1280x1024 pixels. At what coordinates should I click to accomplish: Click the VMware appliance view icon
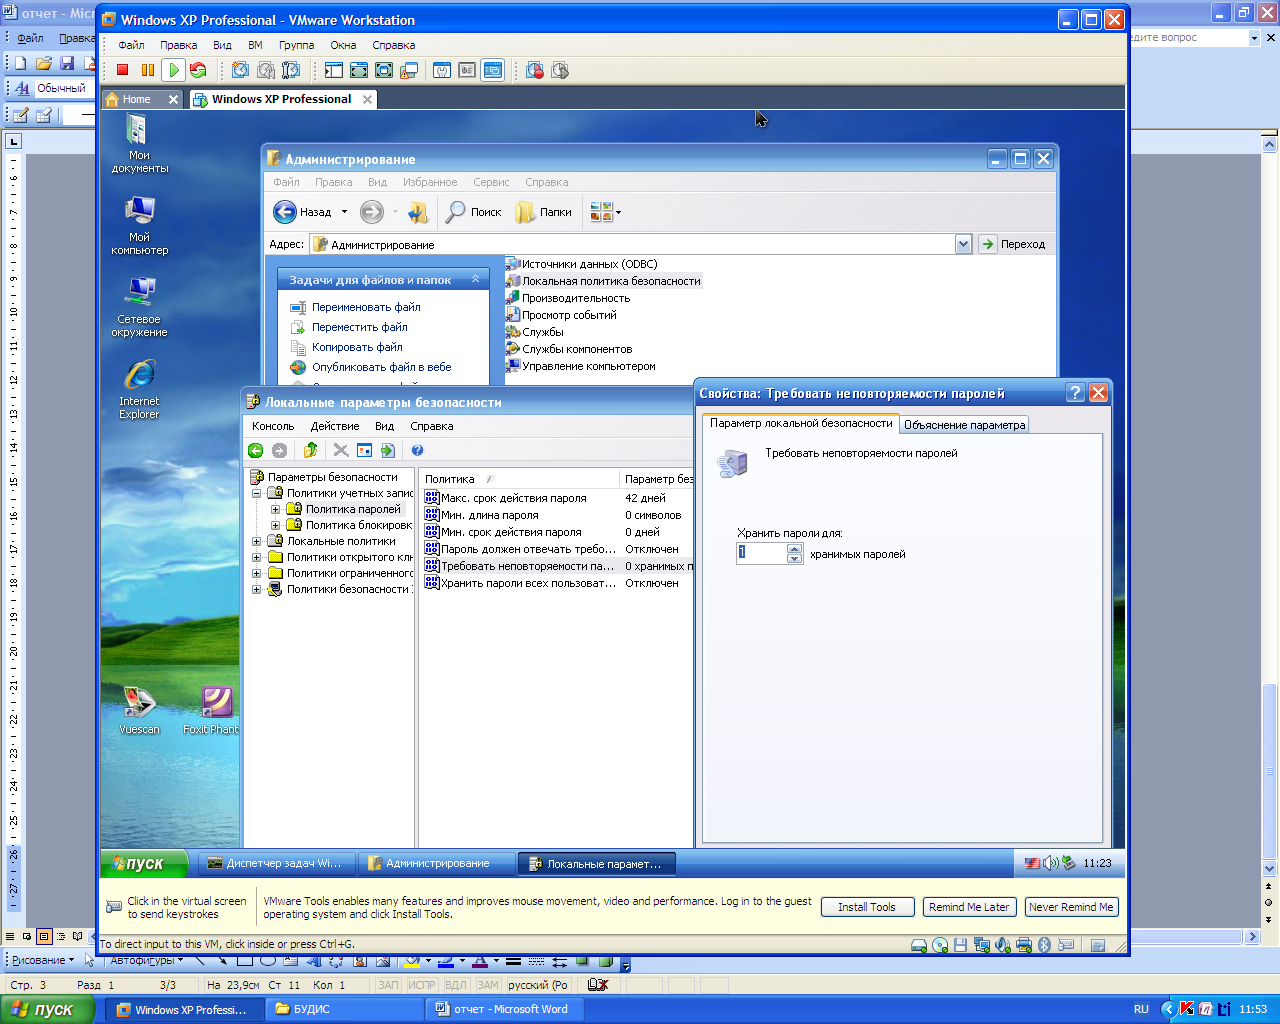click(x=467, y=70)
